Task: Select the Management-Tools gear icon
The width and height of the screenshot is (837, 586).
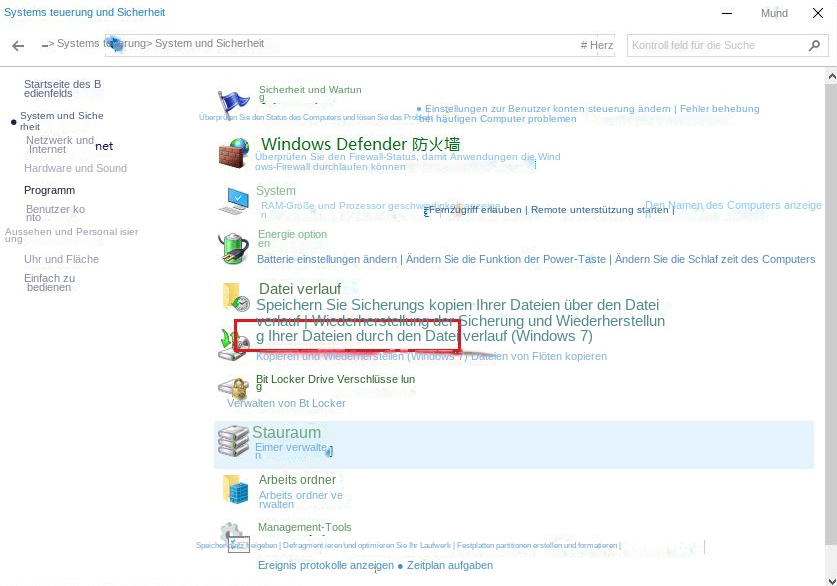Action: 233,535
